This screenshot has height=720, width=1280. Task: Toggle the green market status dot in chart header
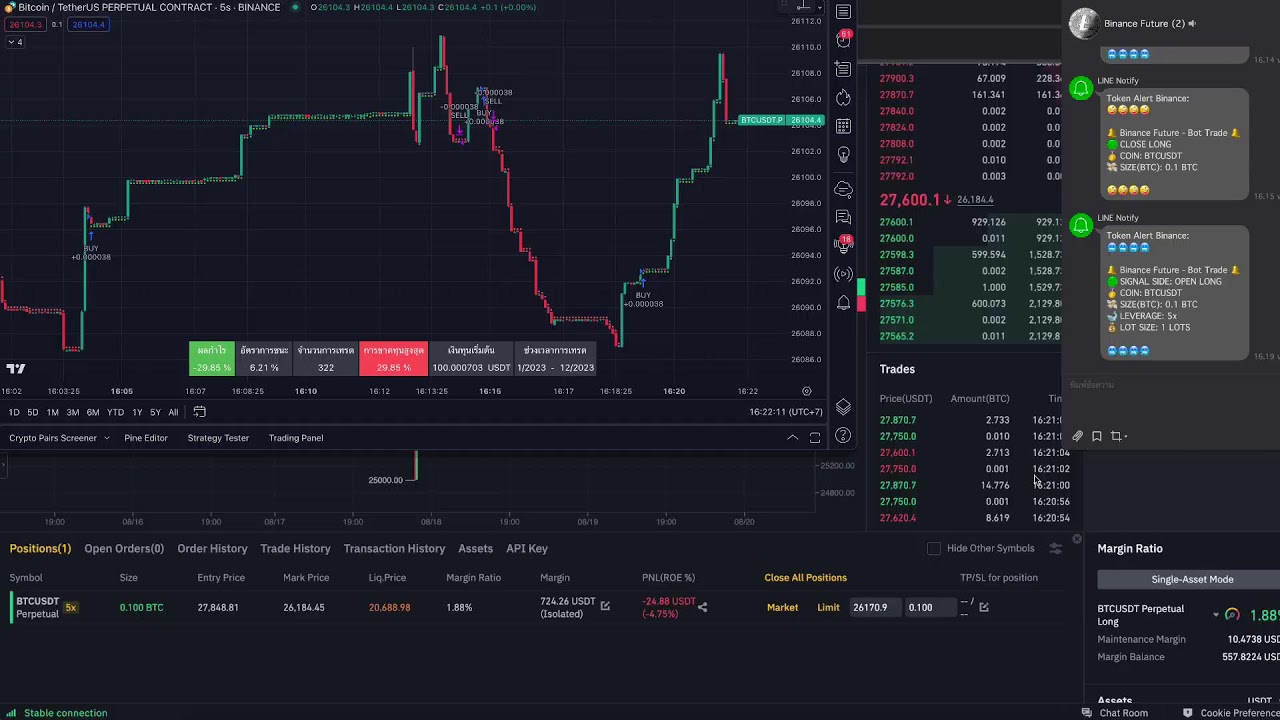[295, 7]
